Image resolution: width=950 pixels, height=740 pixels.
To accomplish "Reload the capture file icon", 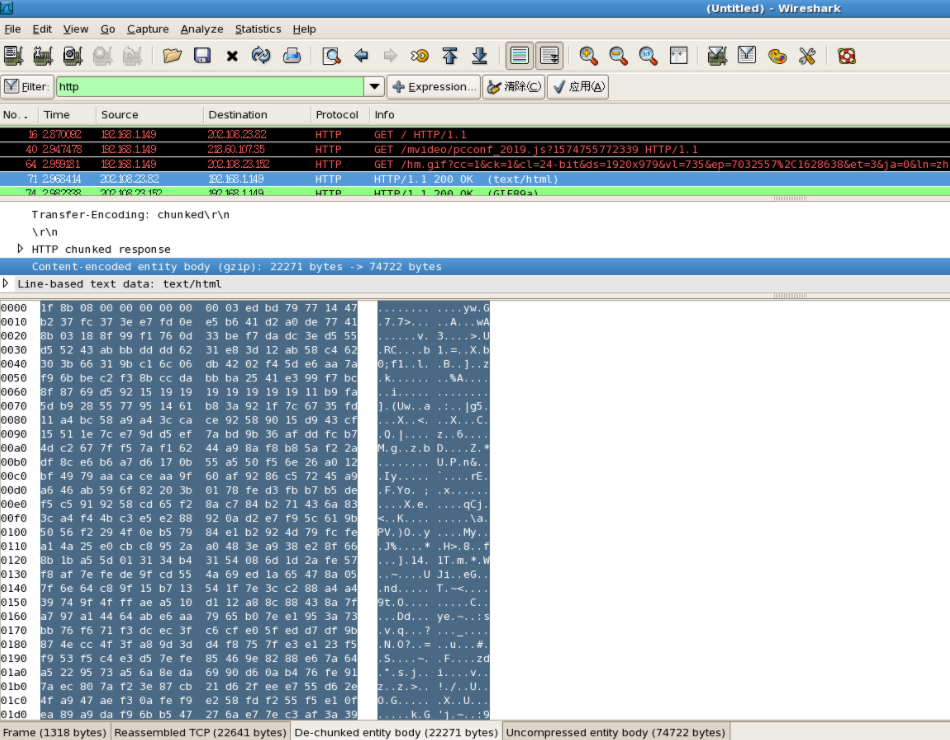I will (261, 56).
